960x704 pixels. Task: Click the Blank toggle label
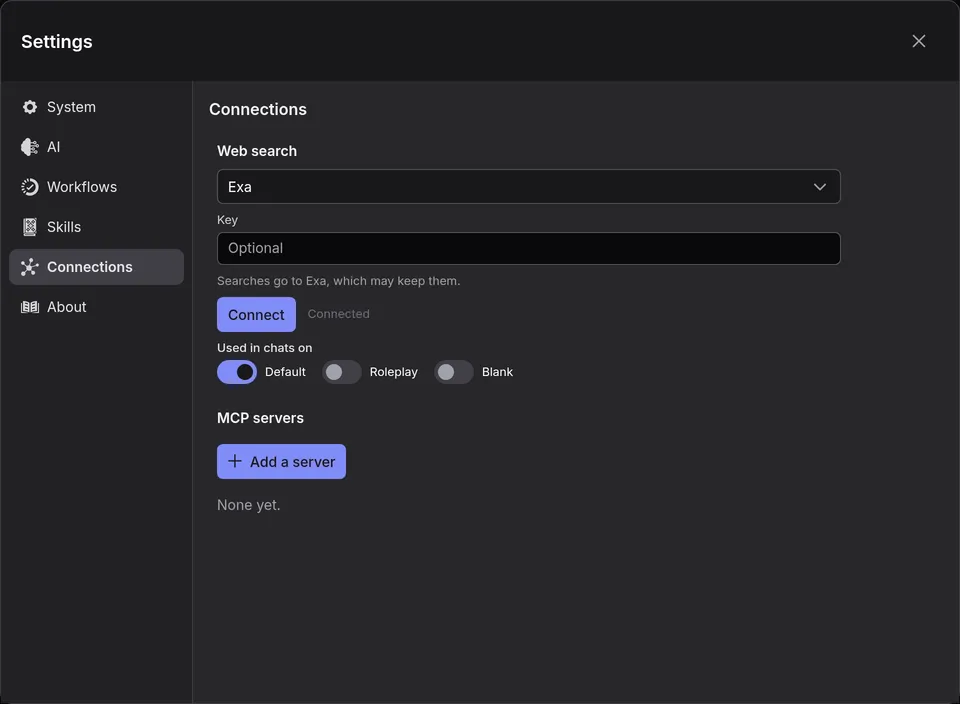(497, 372)
